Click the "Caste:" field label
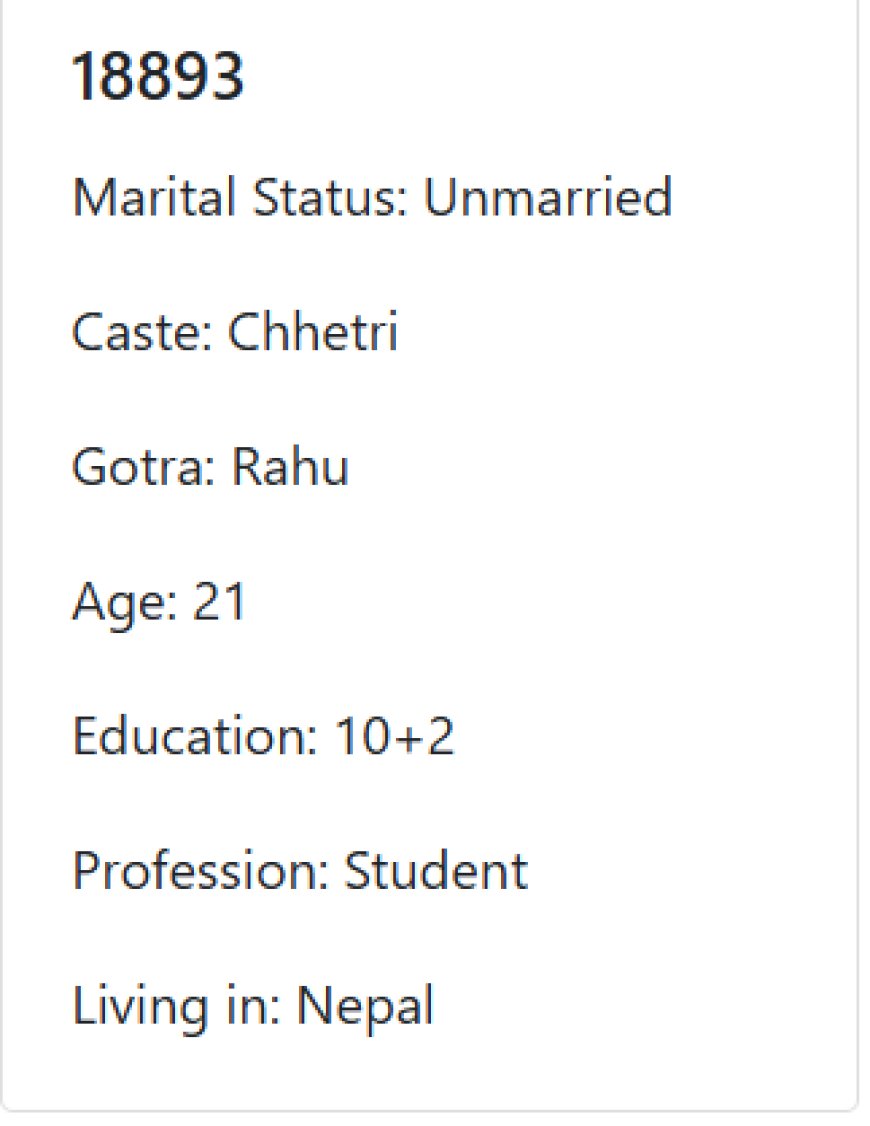The height and width of the screenshot is (1126, 870). [142, 332]
